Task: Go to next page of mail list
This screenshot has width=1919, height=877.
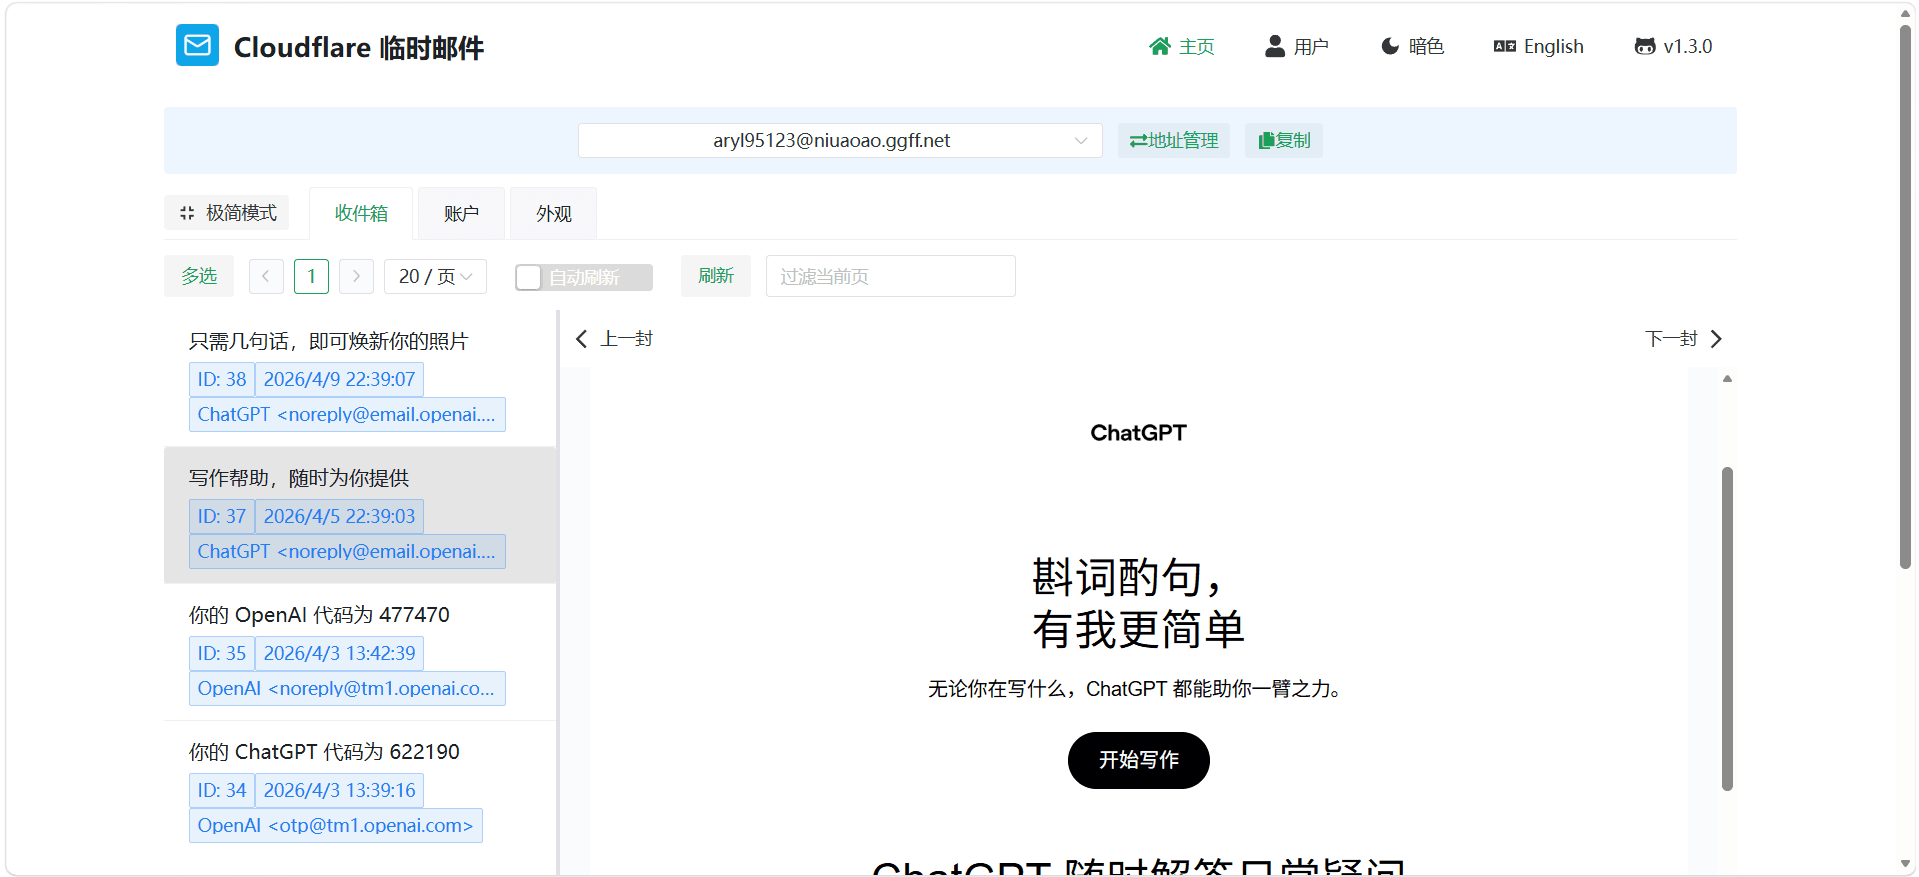Action: (x=356, y=276)
